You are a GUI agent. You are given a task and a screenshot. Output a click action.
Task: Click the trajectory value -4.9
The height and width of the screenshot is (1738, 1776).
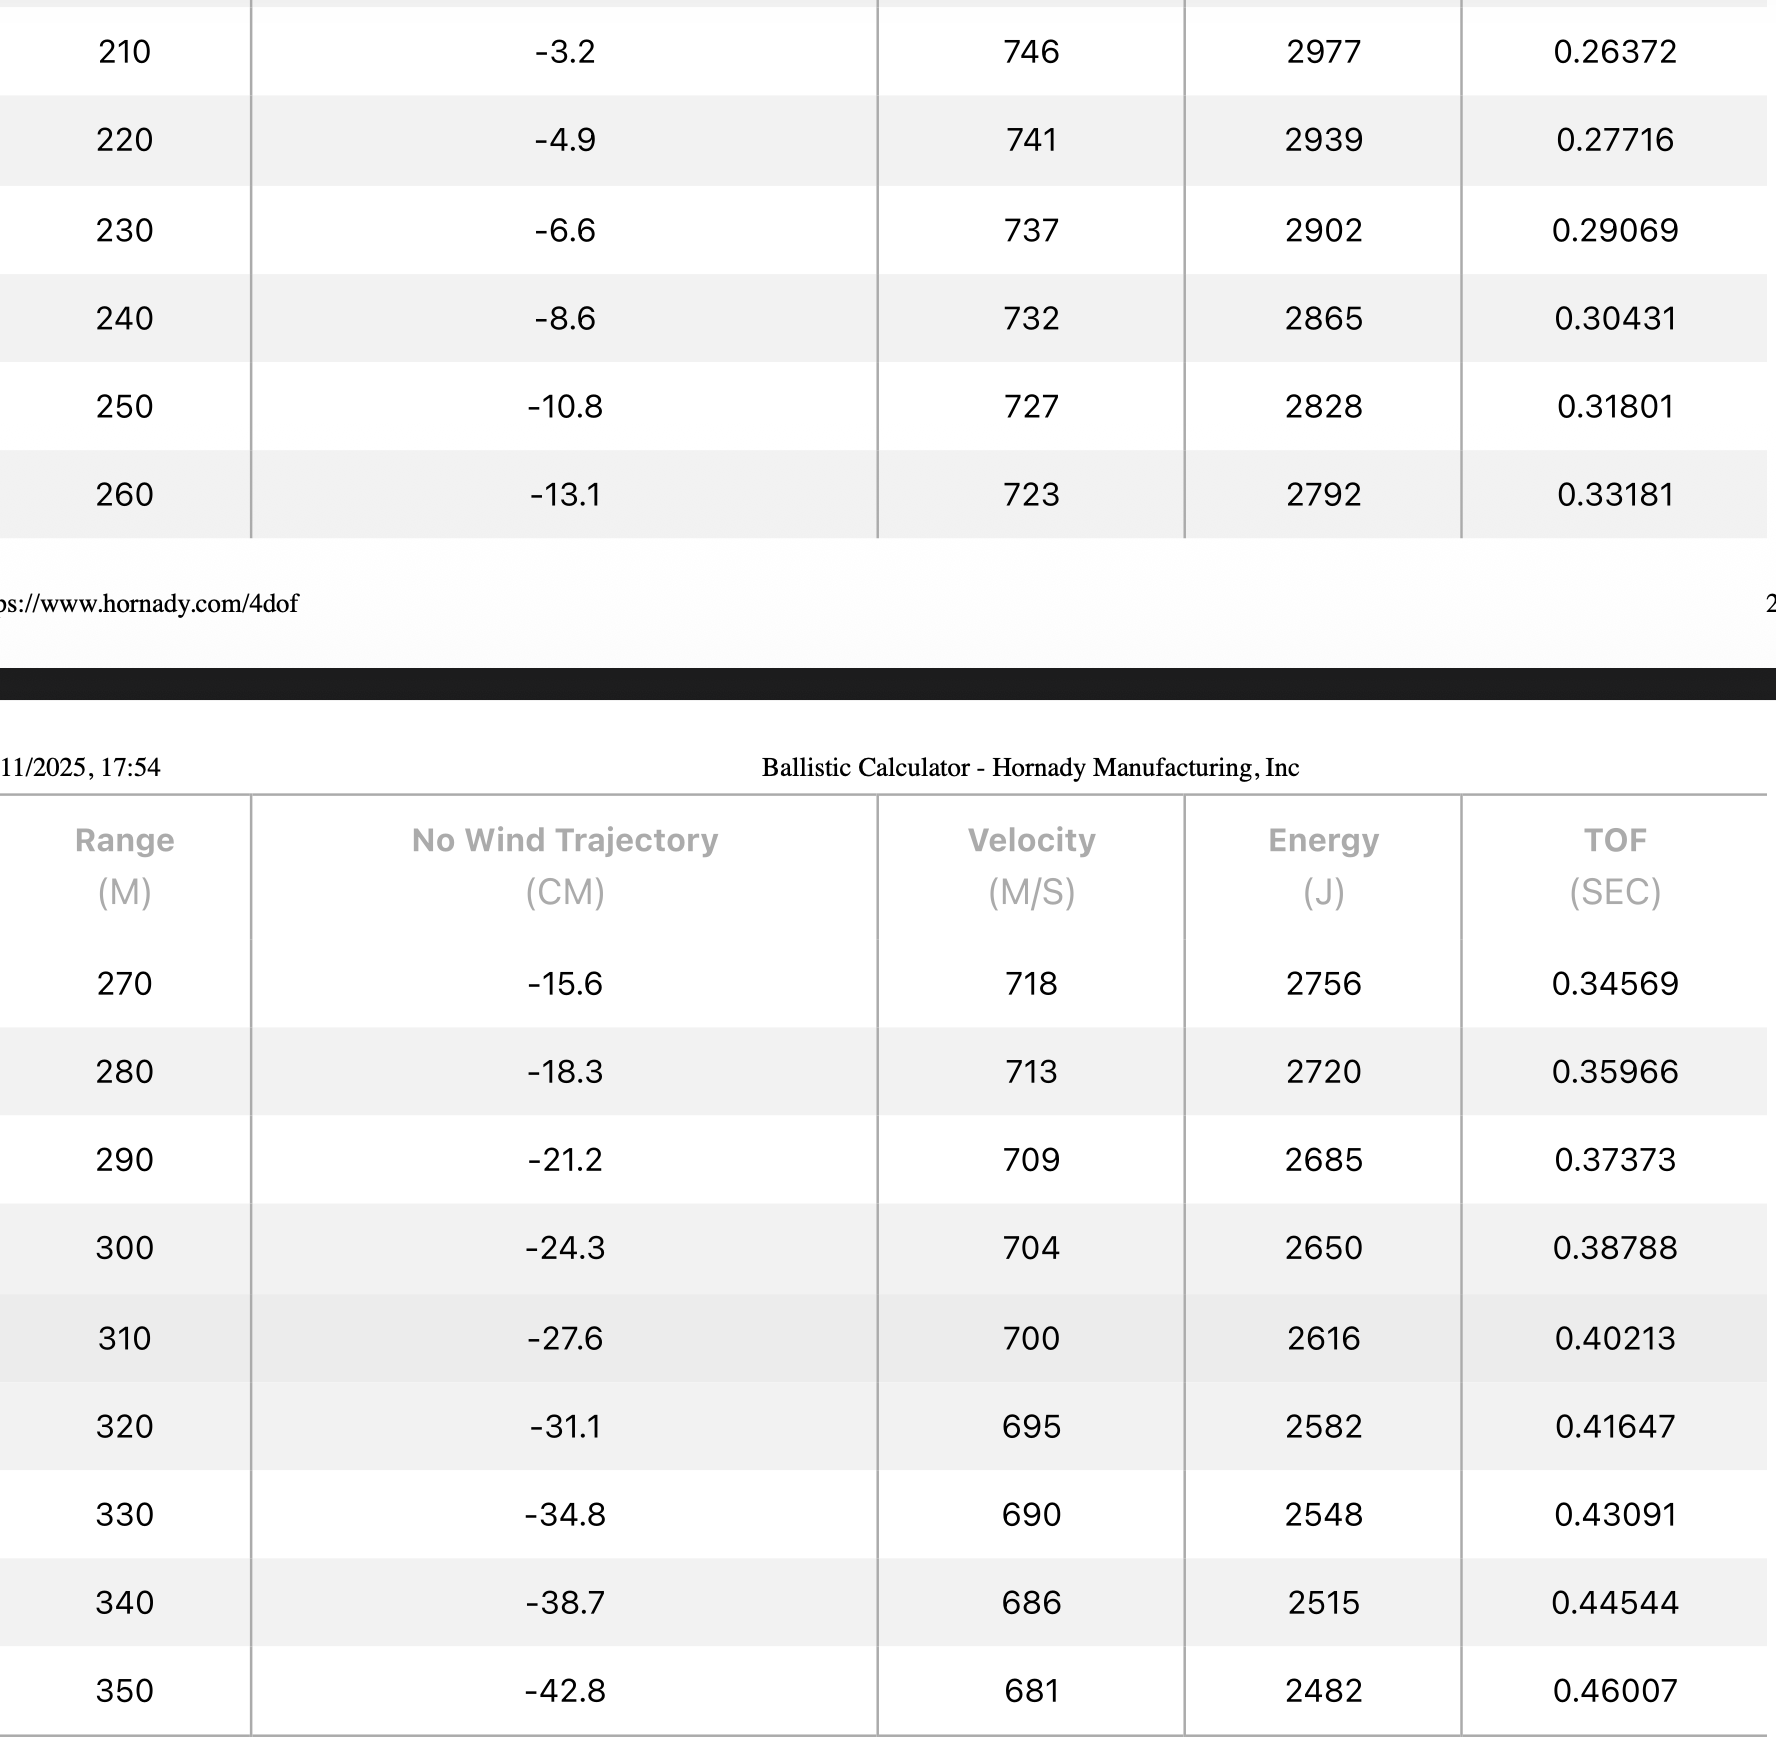pos(565,140)
